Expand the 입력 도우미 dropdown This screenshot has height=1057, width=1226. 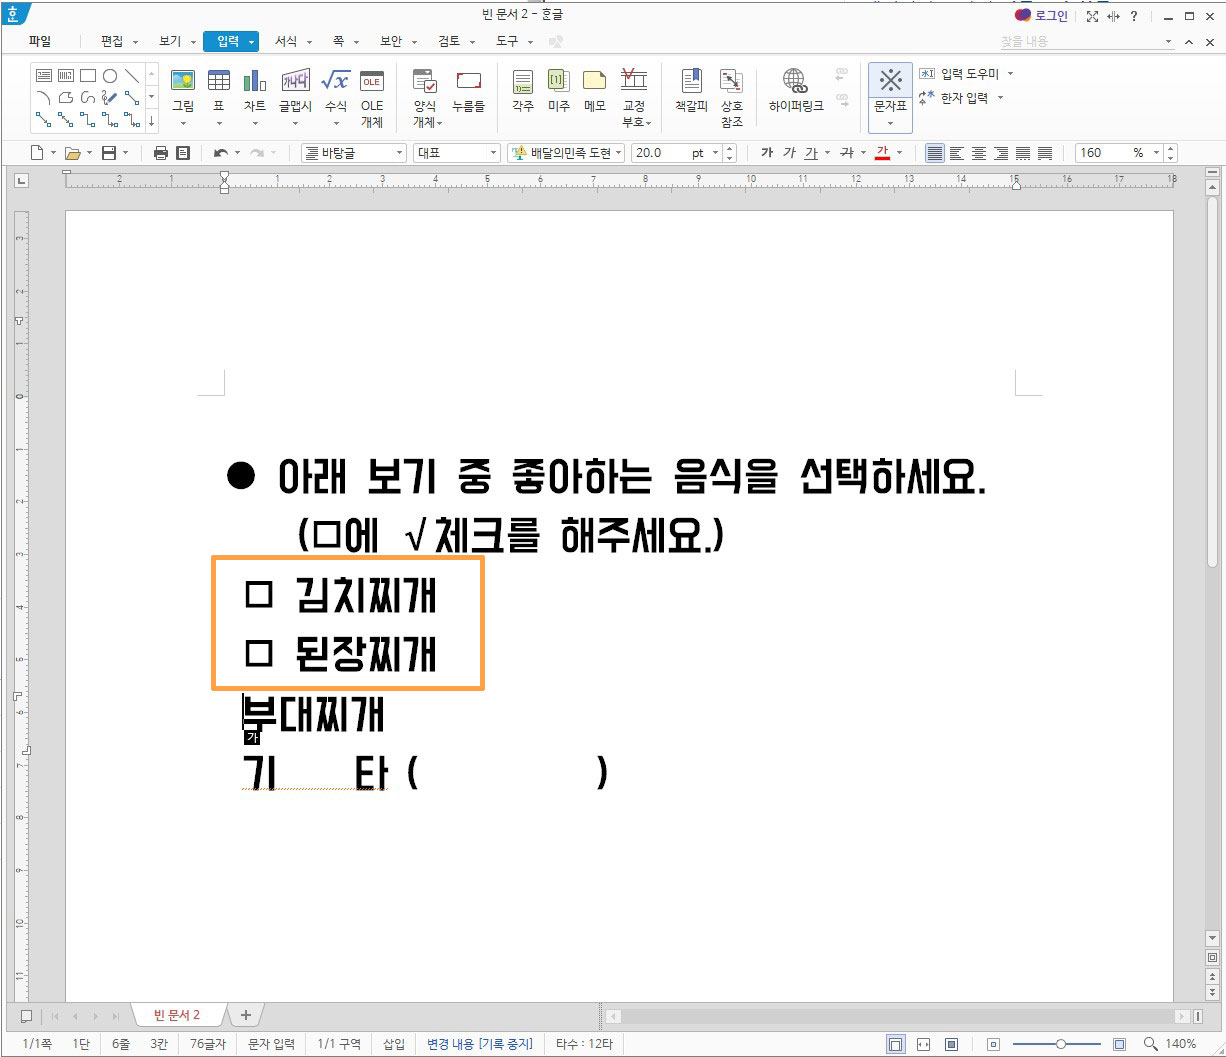coord(1010,74)
